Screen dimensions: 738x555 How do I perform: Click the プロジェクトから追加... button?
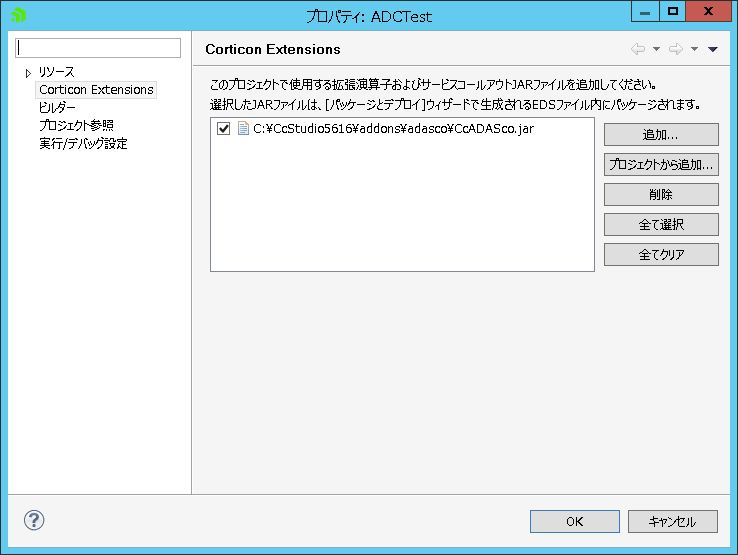click(x=661, y=165)
